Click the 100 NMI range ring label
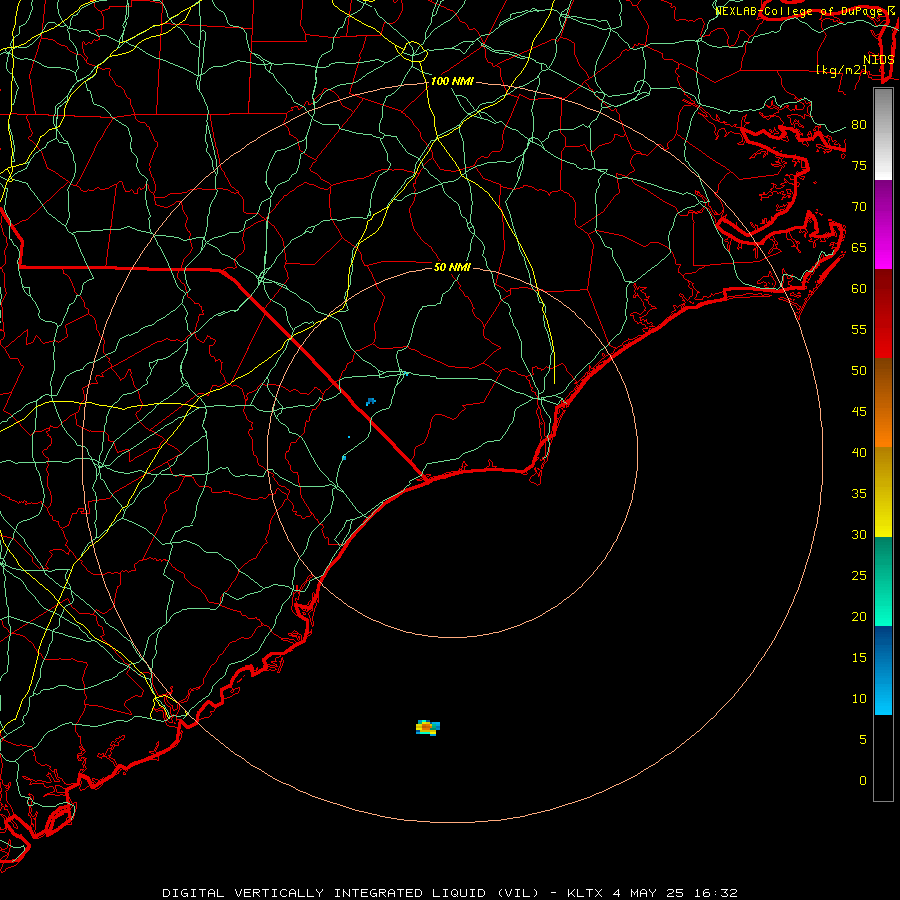The height and width of the screenshot is (900, 900). tap(452, 82)
